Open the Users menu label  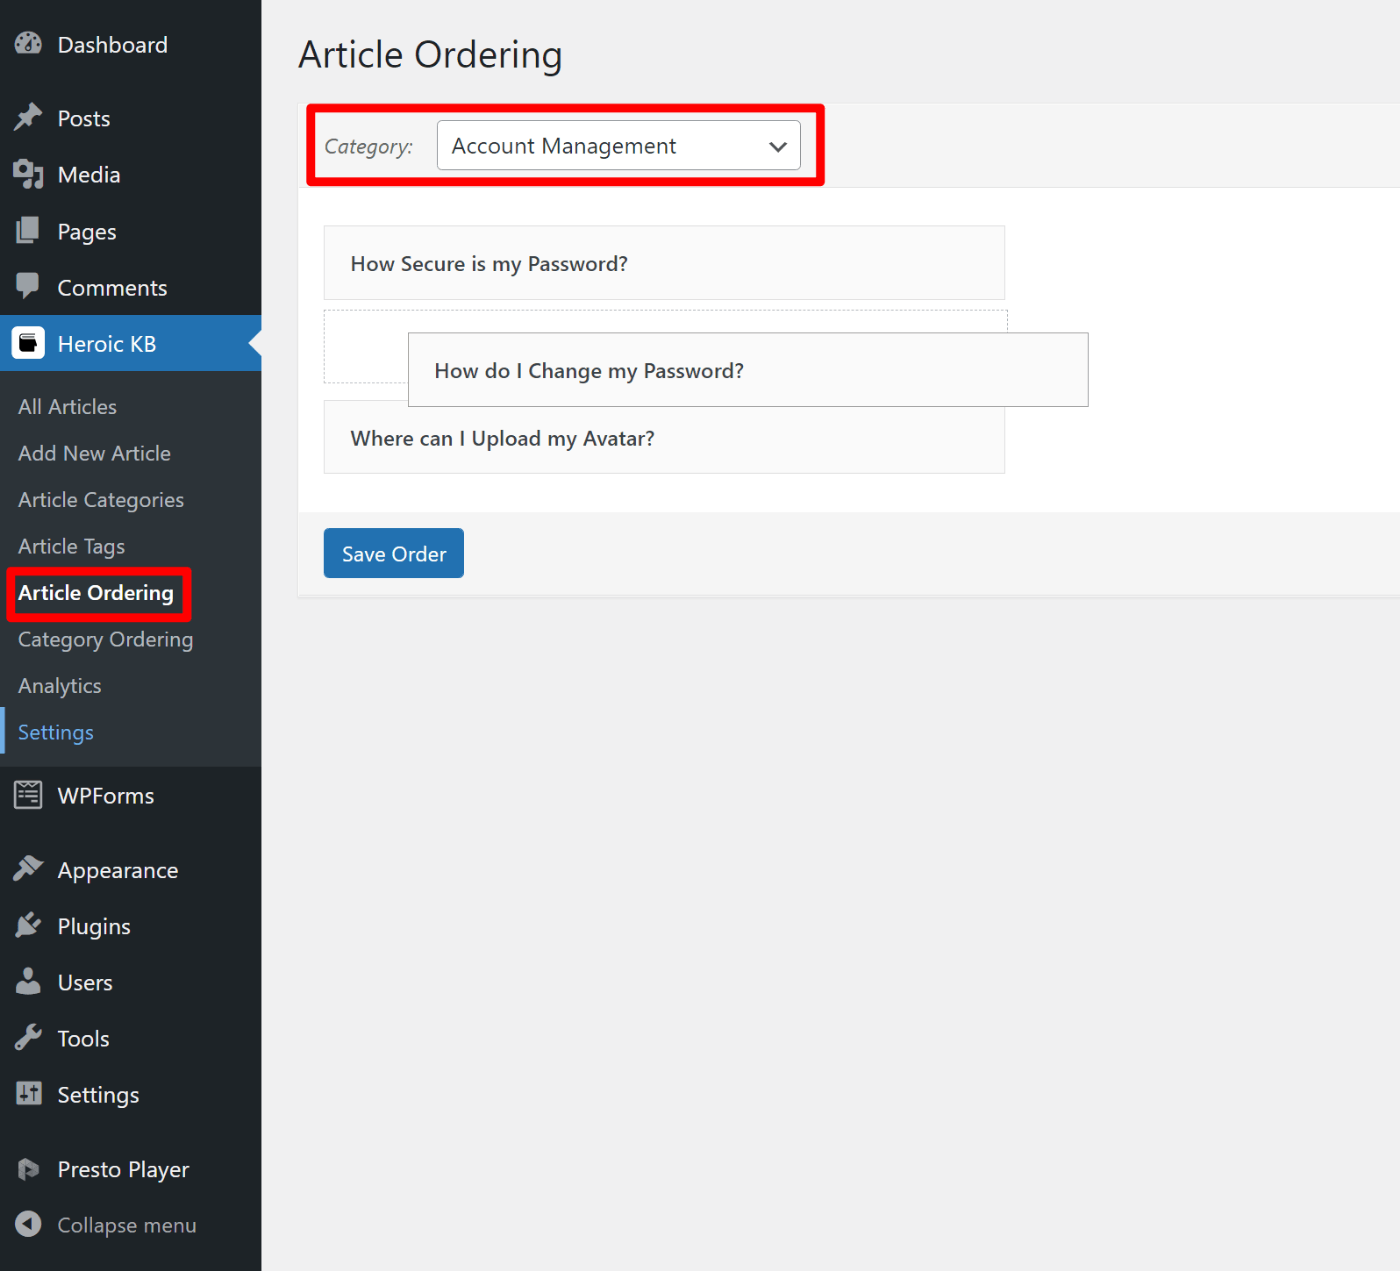[85, 983]
